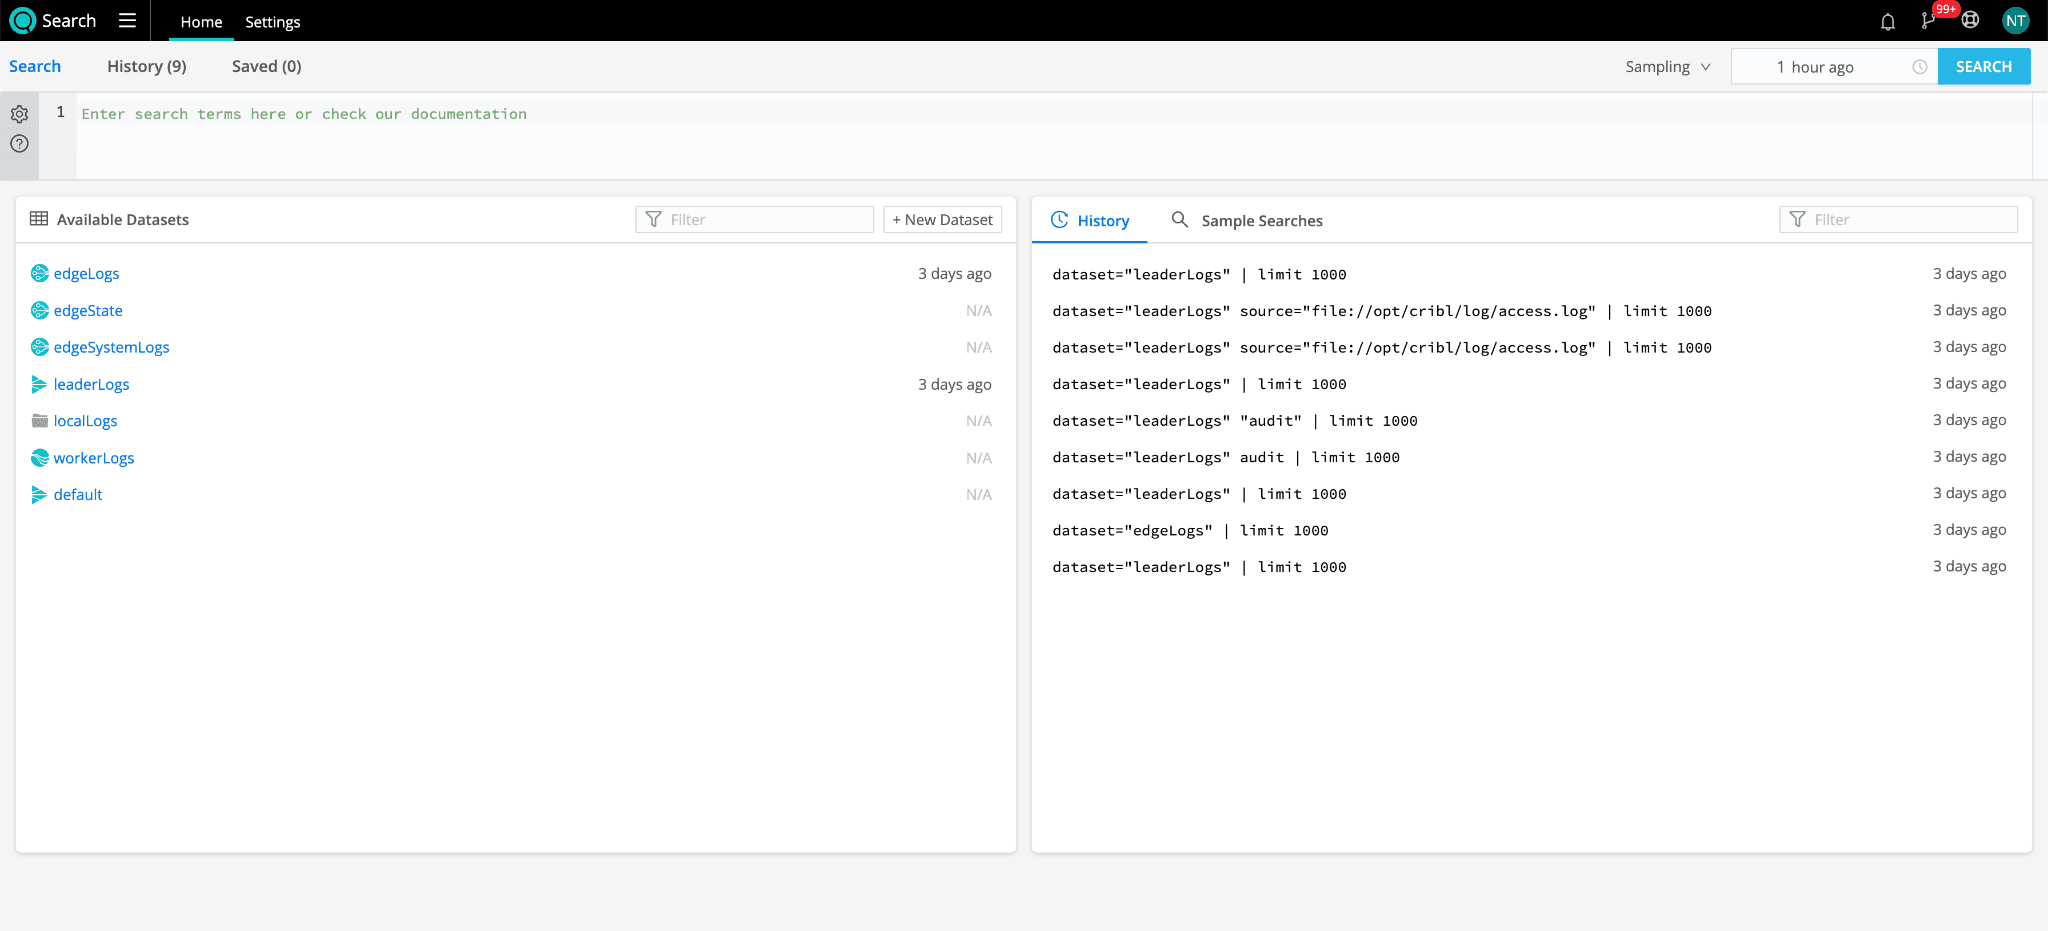Click the help lifebuoy icon in header
This screenshot has height=931, width=2048.
click(1970, 21)
